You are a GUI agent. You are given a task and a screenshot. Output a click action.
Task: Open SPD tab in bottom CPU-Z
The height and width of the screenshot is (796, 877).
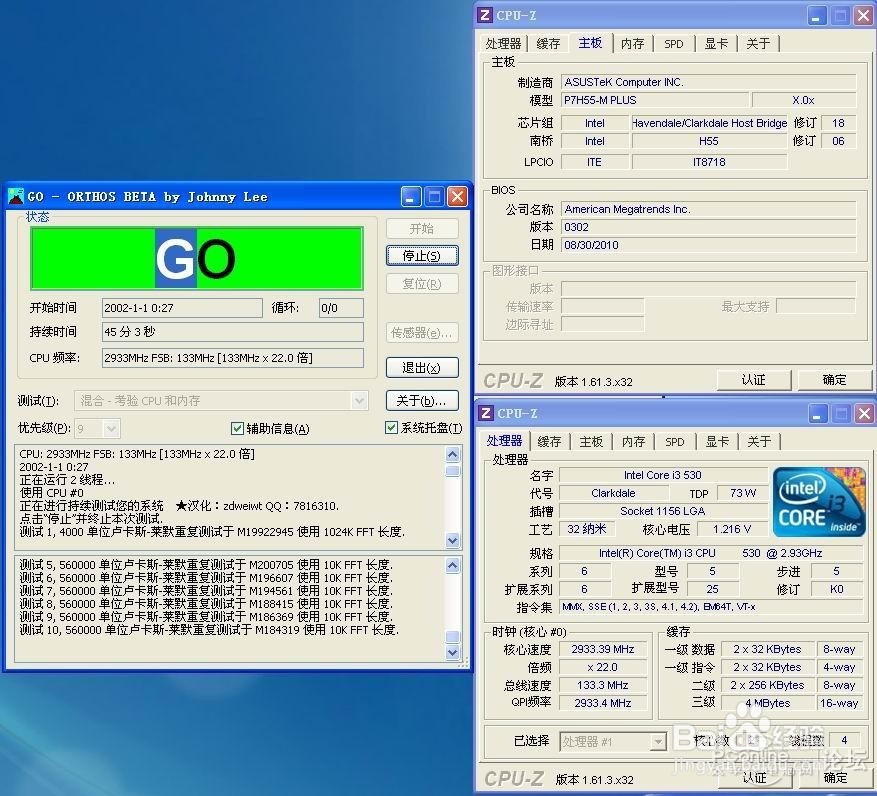pyautogui.click(x=675, y=442)
